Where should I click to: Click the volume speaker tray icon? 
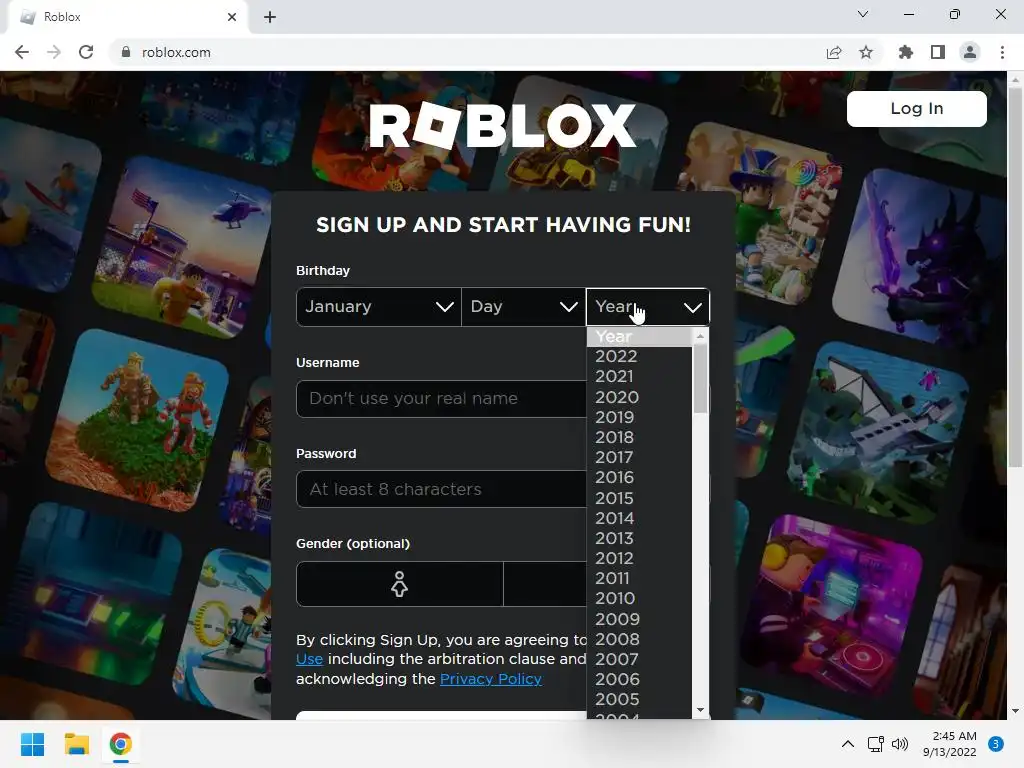pos(900,744)
